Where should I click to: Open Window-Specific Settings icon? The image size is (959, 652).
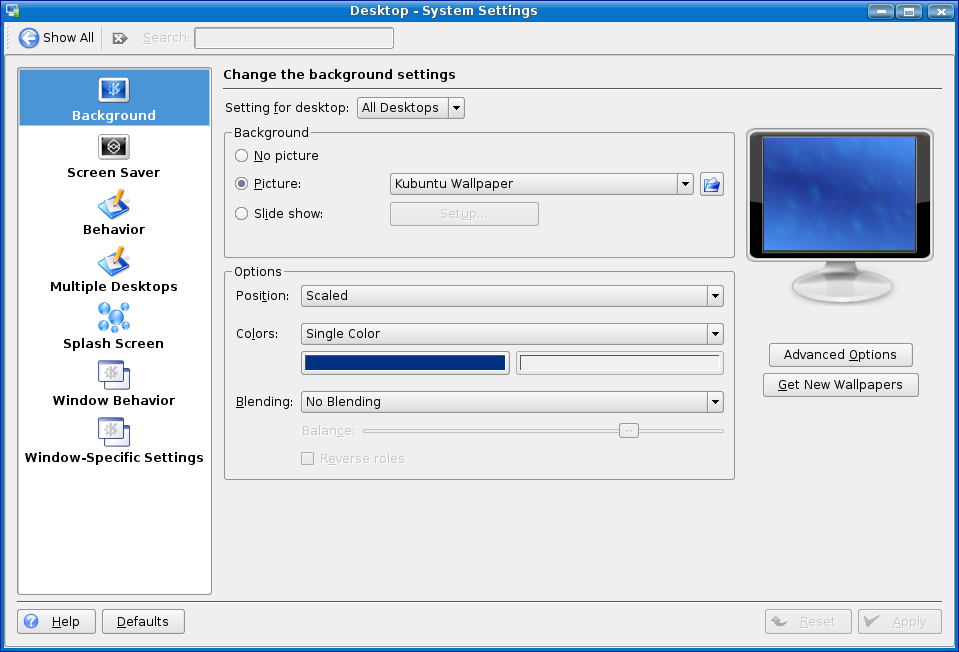click(x=113, y=432)
